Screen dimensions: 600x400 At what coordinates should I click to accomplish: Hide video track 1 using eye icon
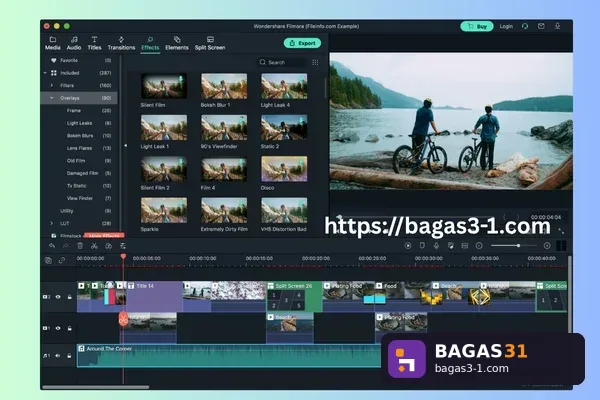point(58,328)
